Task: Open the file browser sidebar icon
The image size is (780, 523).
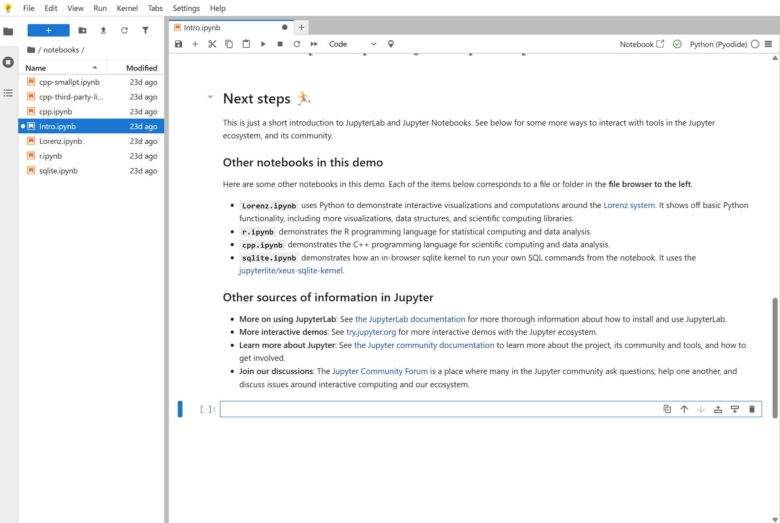Action: 8,31
